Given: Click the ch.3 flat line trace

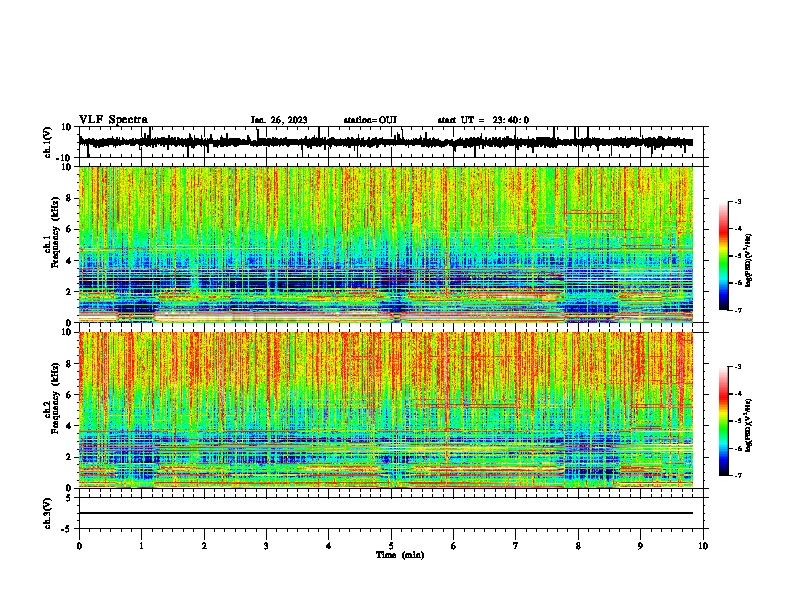Looking at the screenshot, I should [386, 513].
